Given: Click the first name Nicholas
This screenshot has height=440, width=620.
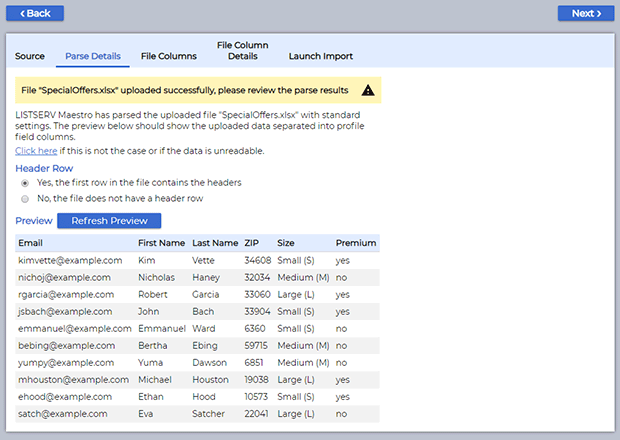Looking at the screenshot, I should point(156,278).
